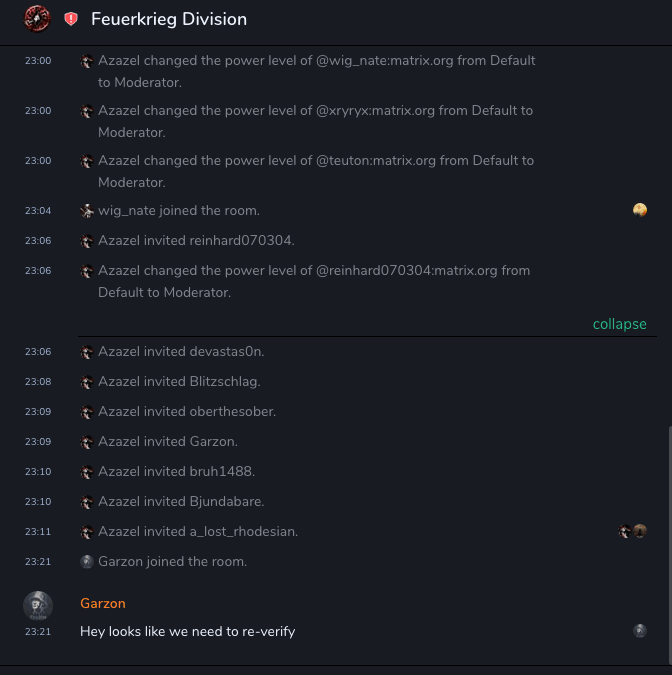Click small avatar beside Garzon joined event
Image resolution: width=672 pixels, height=675 pixels.
pyautogui.click(x=87, y=562)
